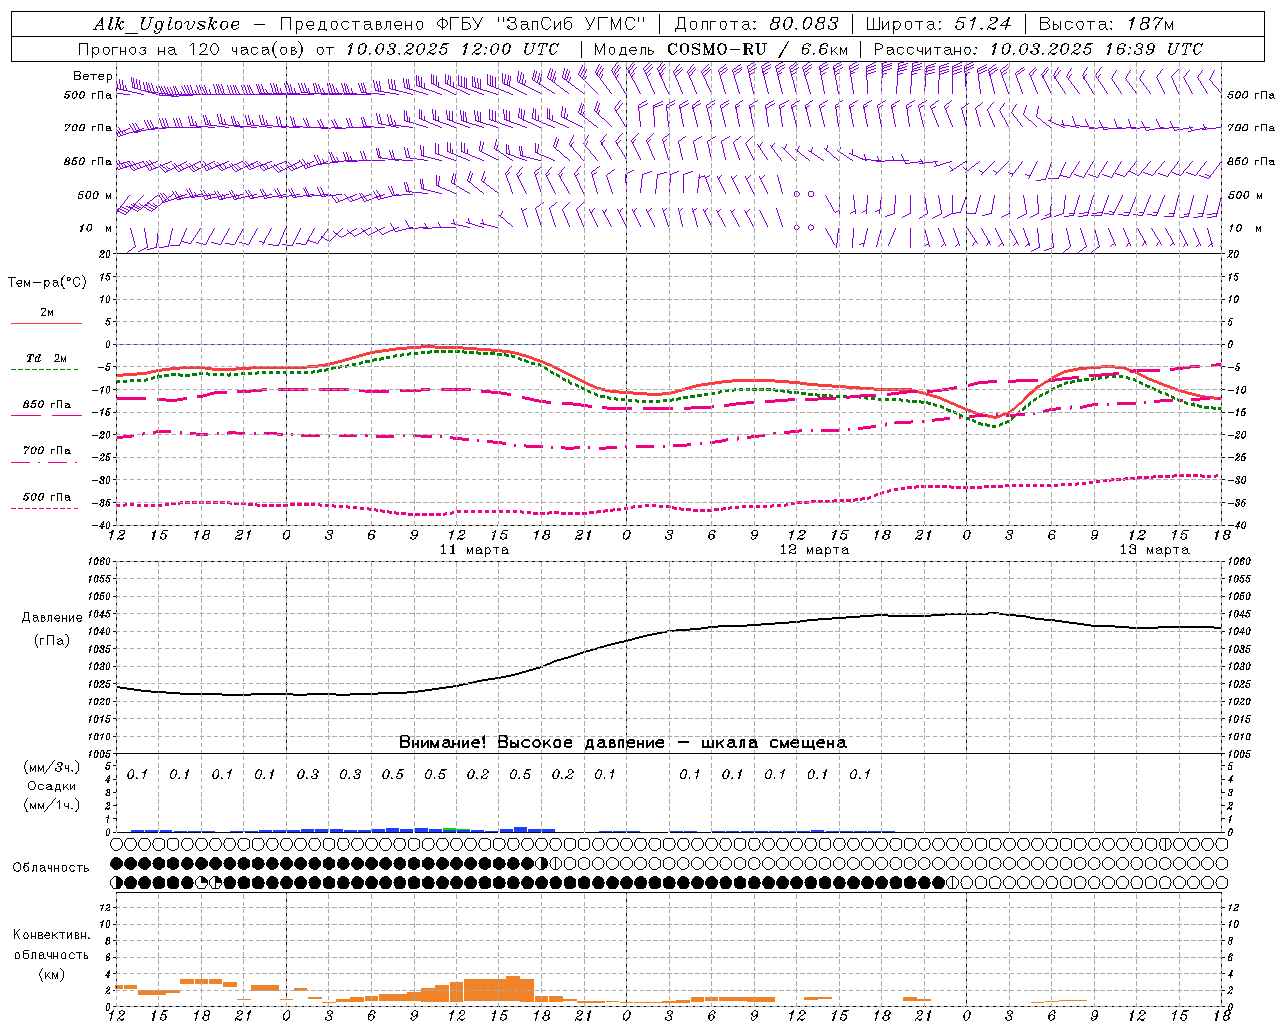Image resolution: width=1280 pixels, height=1024 pixels.
Task: Click the 'Конвективн.' convective cloud label
Action: (x=51, y=935)
